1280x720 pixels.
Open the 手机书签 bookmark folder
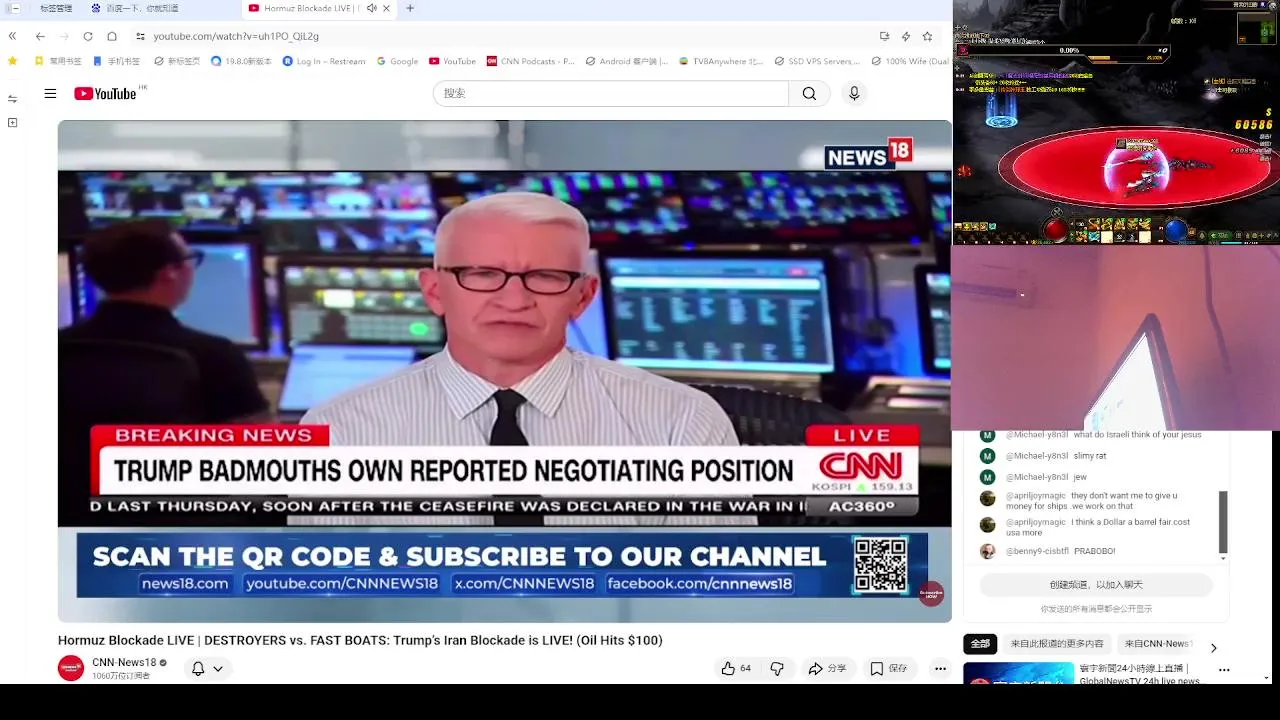point(117,61)
